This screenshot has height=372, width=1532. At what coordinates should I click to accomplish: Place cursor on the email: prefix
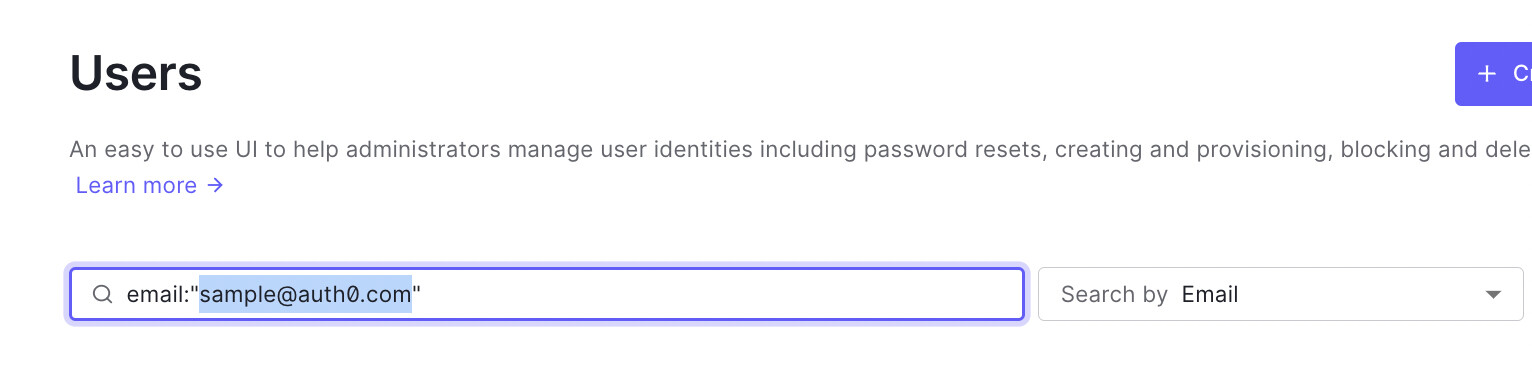158,294
